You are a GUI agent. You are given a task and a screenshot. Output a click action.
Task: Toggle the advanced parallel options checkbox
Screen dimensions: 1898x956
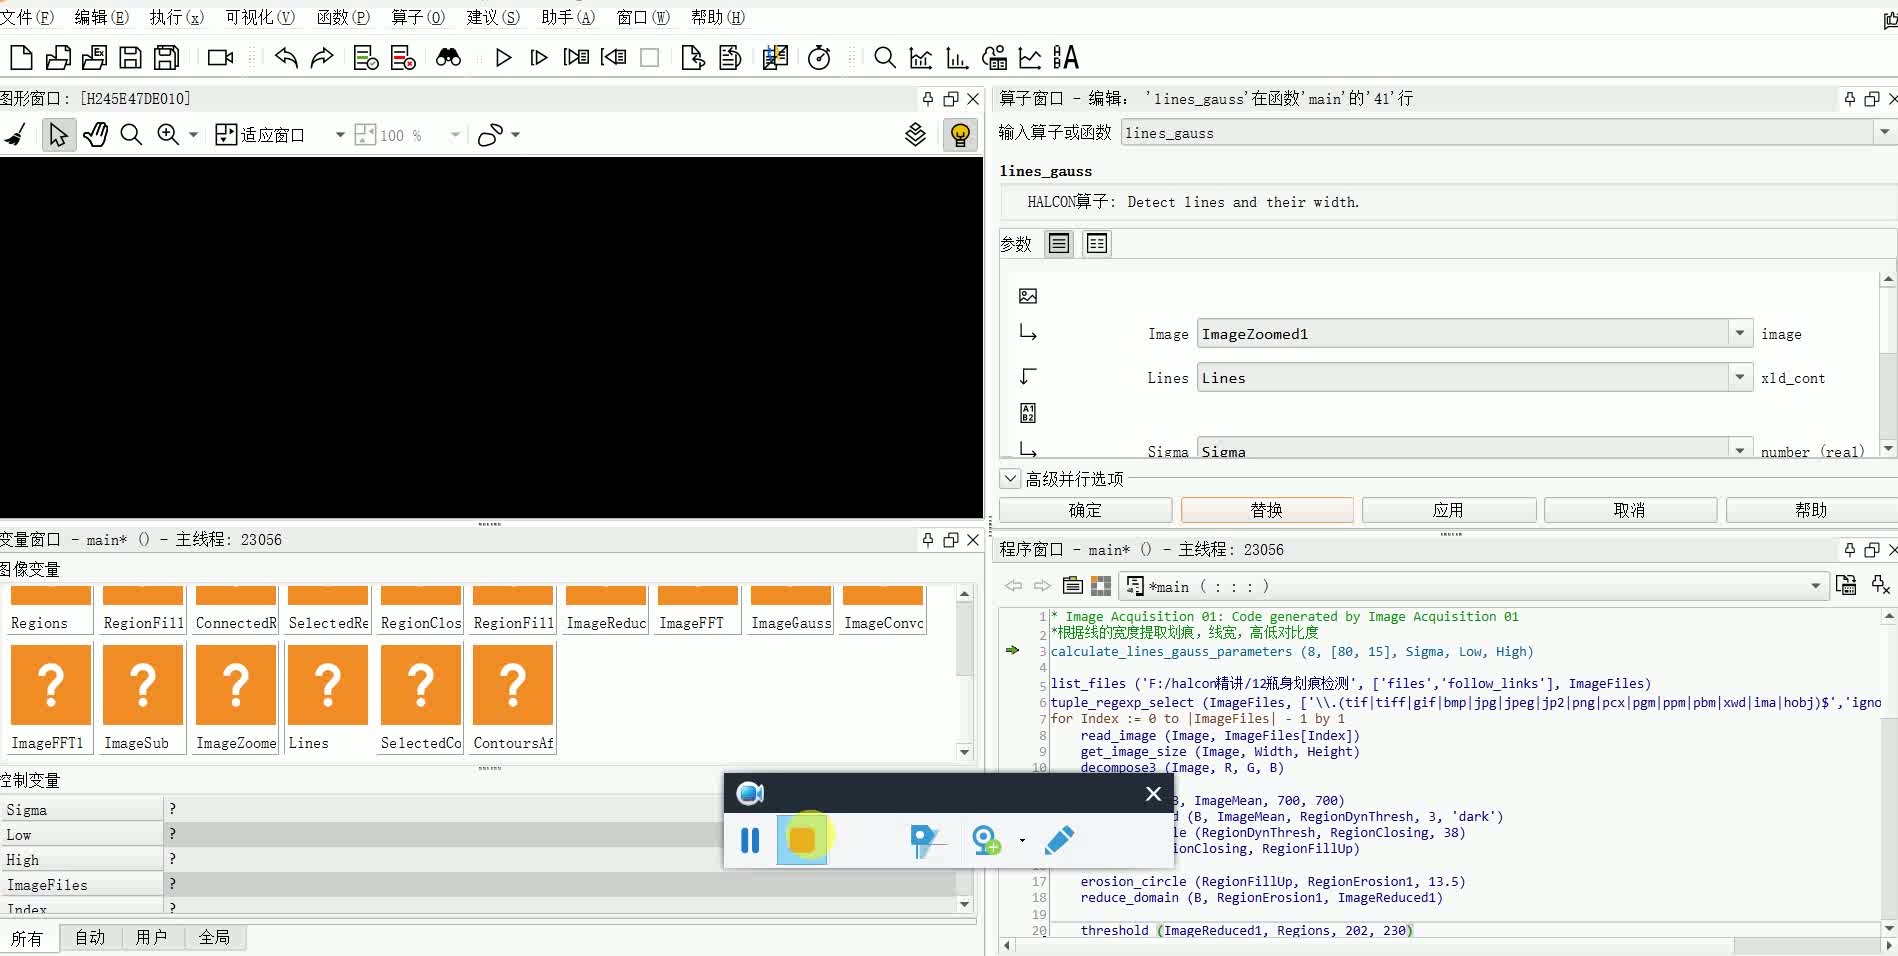[1010, 479]
